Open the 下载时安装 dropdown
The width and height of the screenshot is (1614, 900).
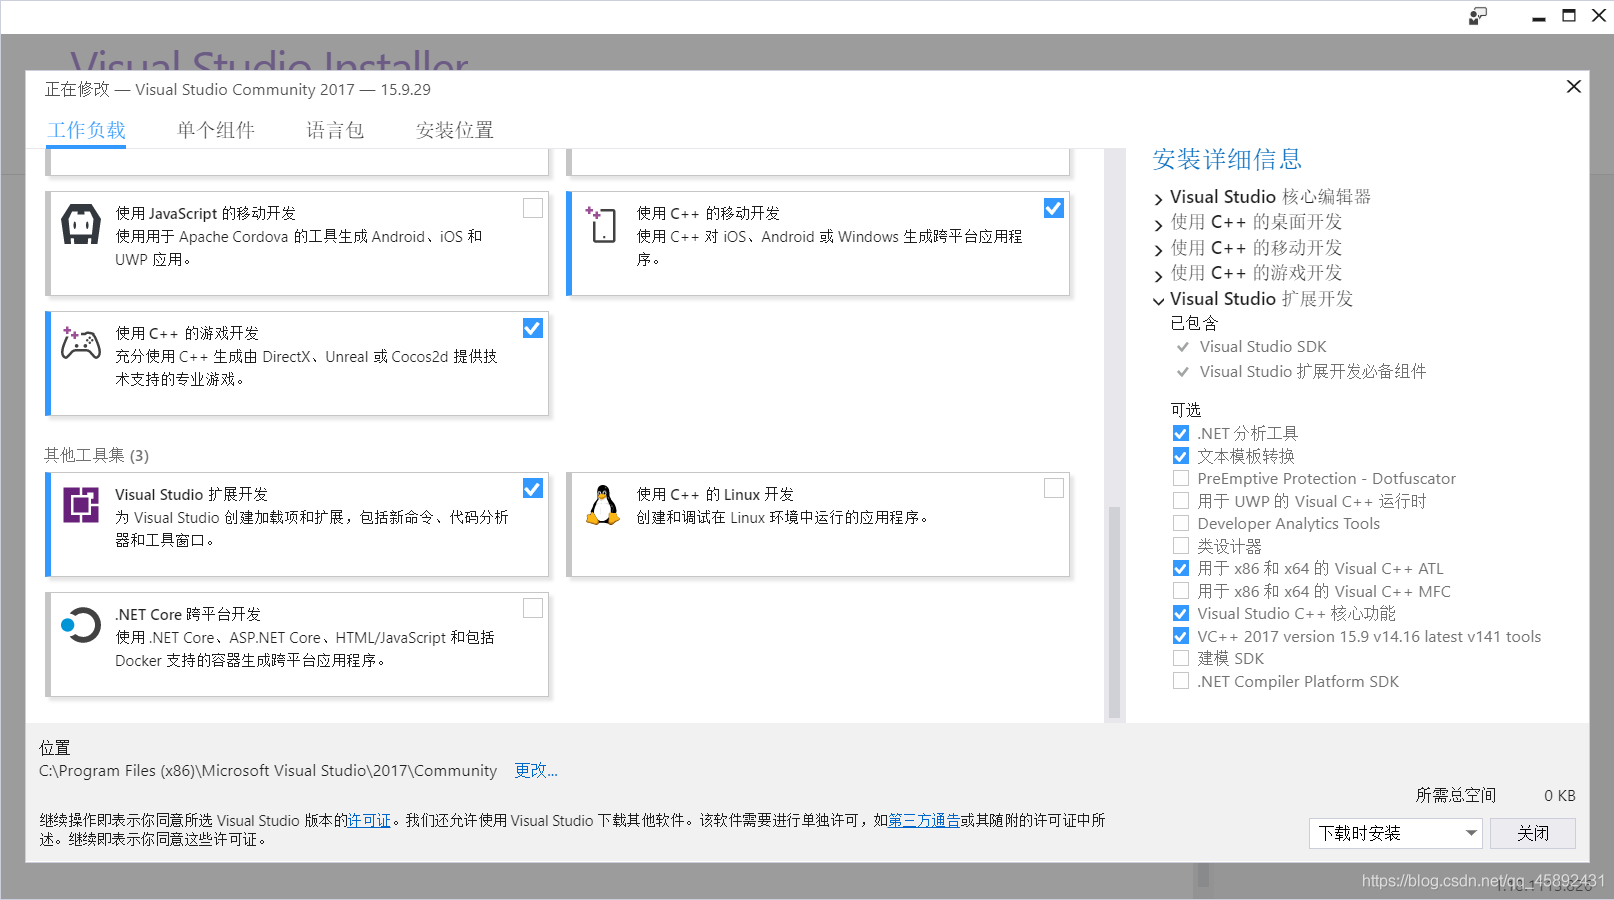(x=1395, y=833)
